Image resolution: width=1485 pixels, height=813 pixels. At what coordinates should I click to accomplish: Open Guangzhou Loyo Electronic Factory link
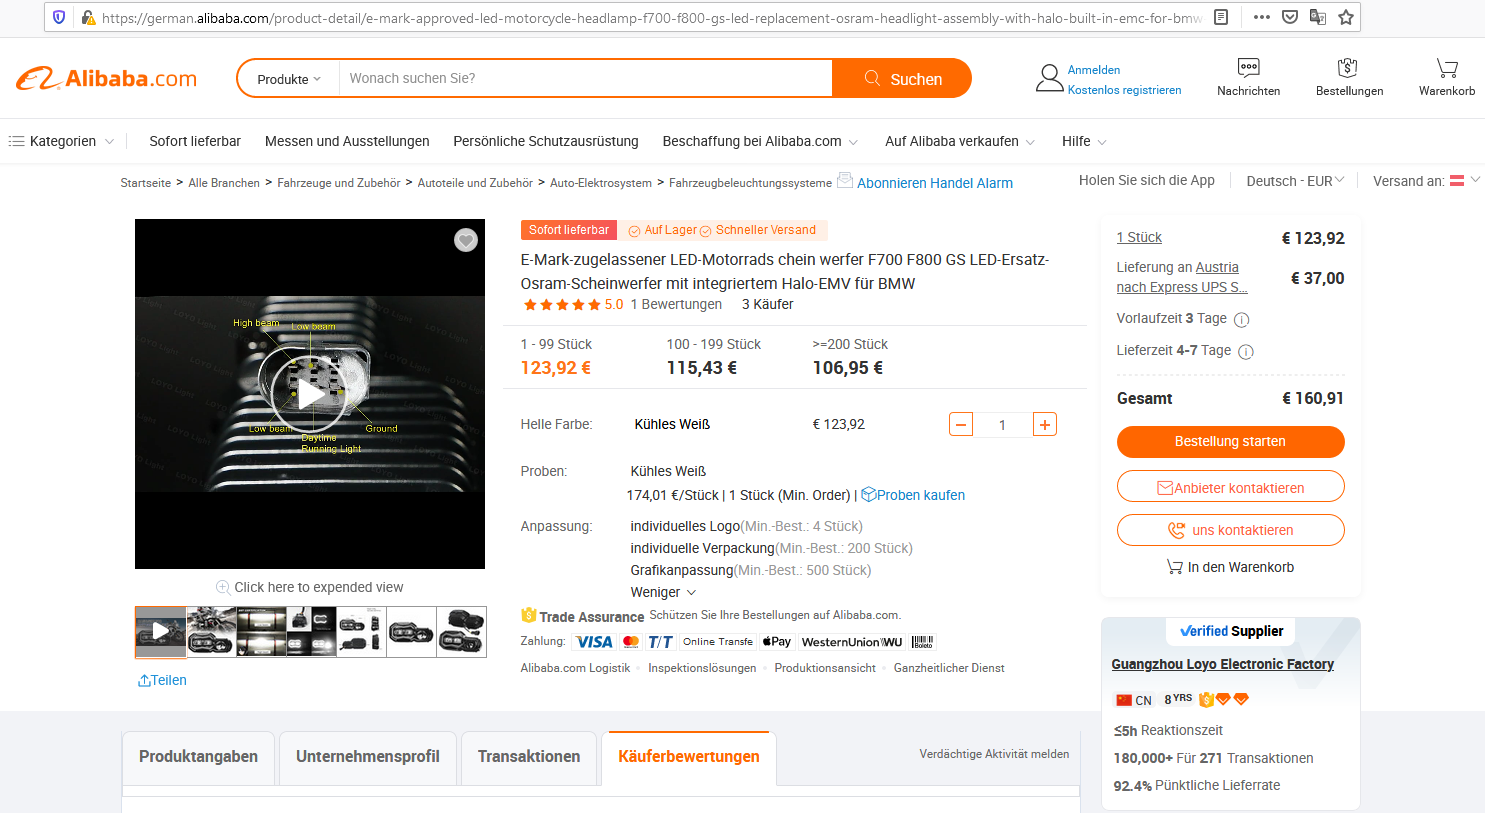1222,664
